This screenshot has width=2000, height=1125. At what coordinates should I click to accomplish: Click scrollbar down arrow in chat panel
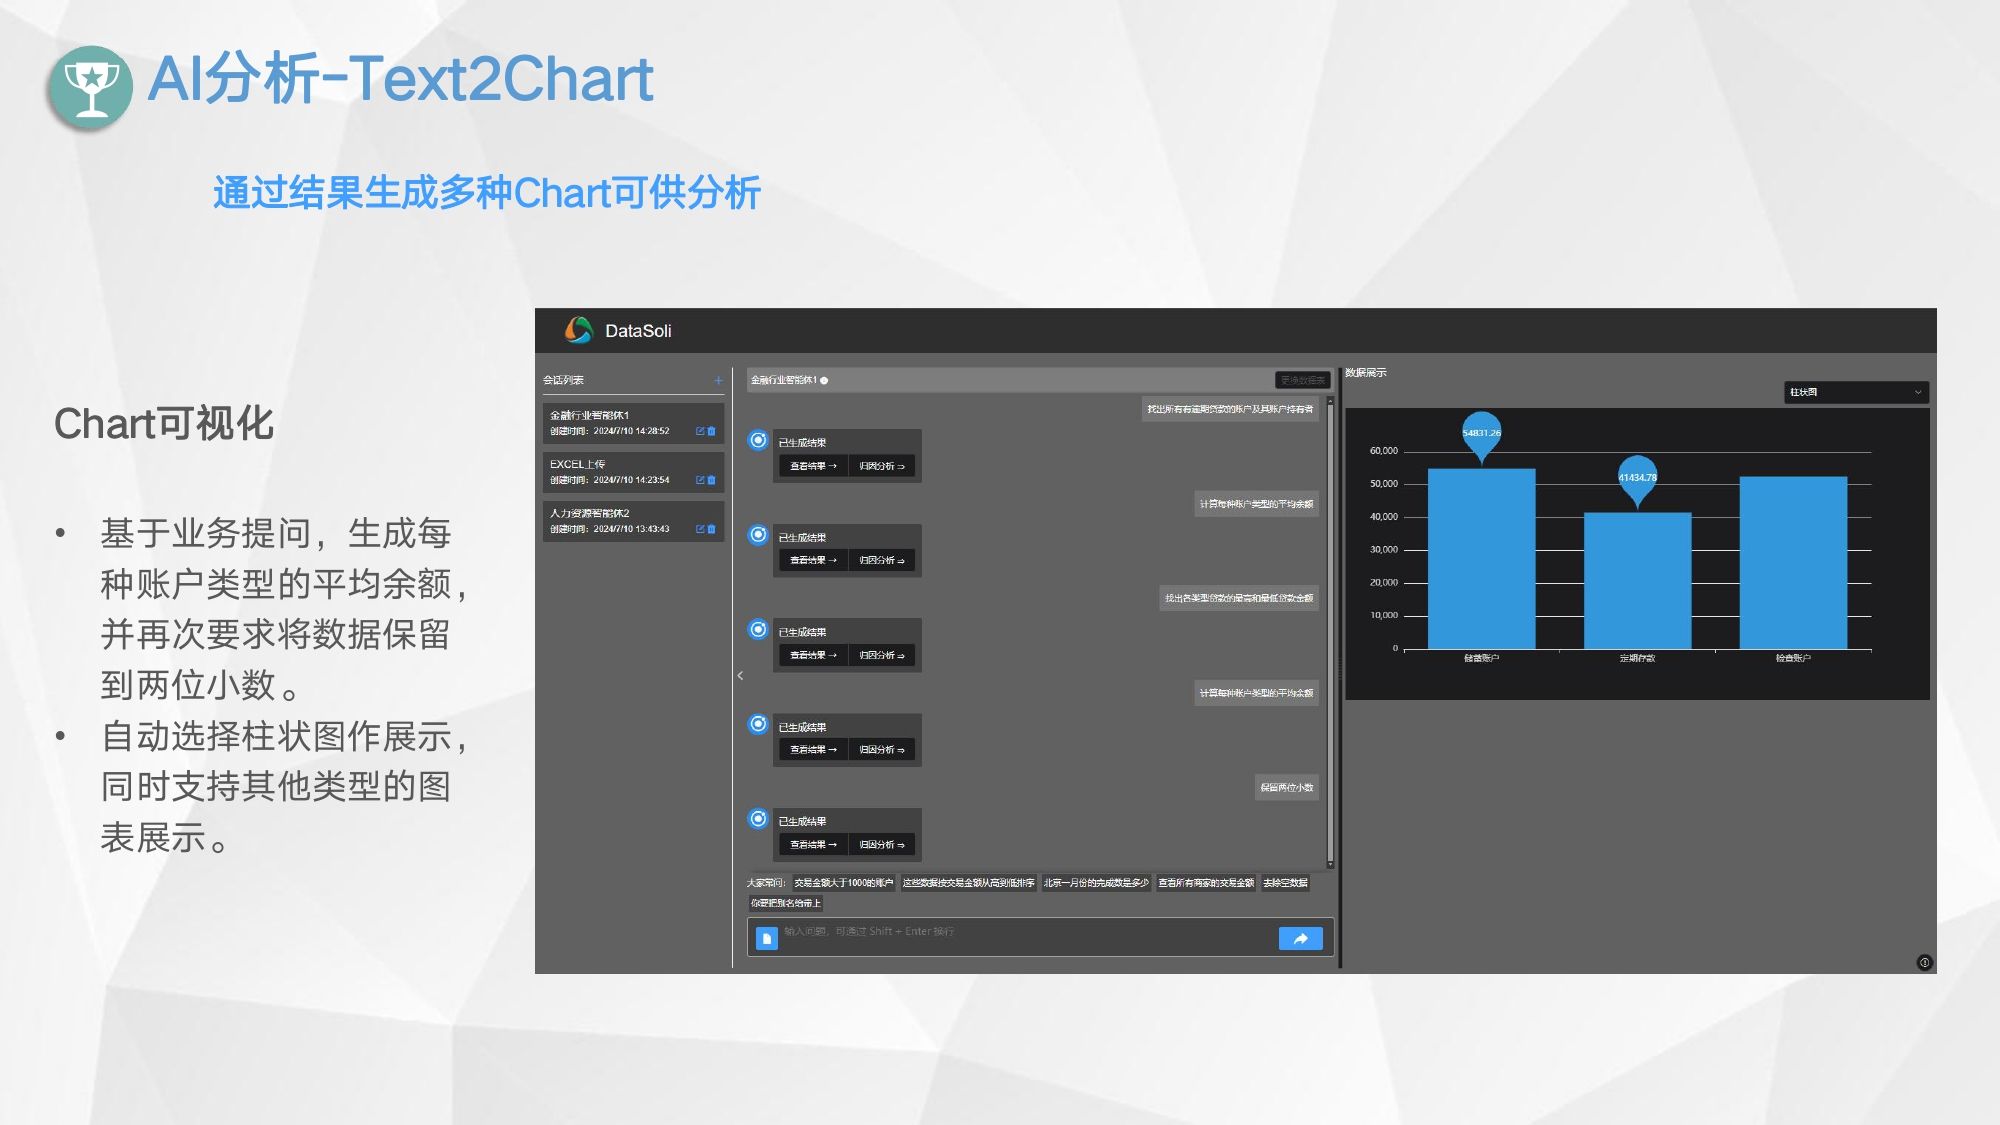click(1330, 862)
